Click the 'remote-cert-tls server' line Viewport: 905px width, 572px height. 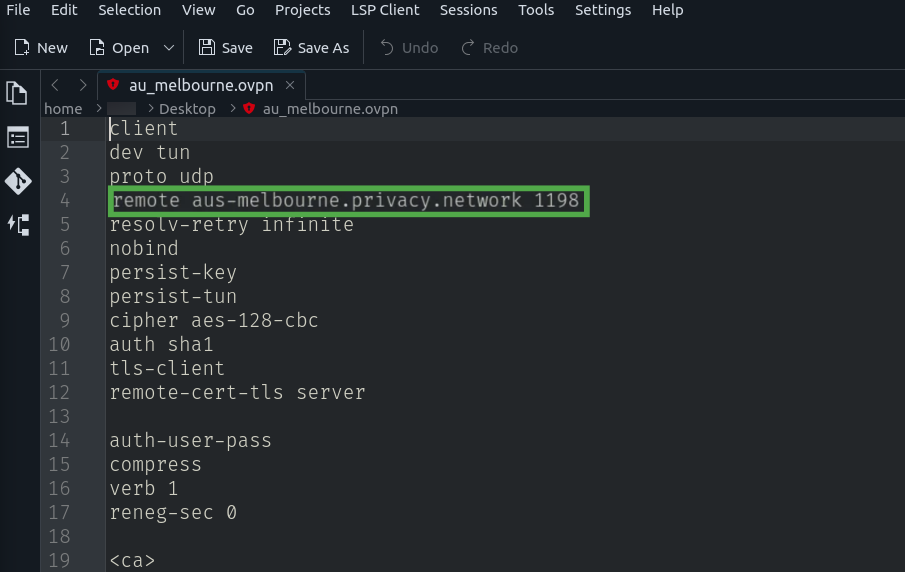coord(237,392)
